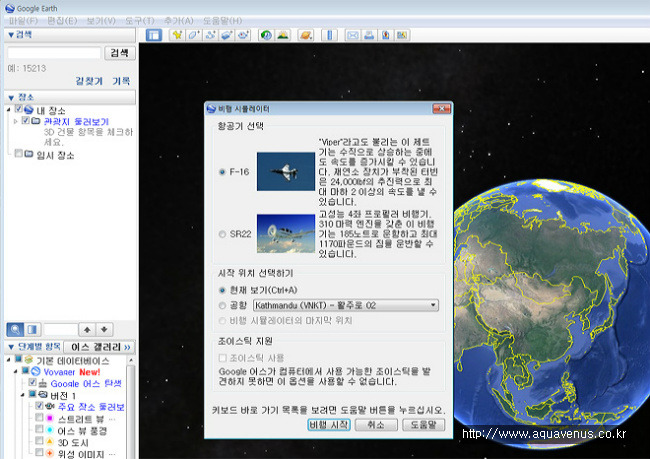Viewport: 650px width, 459px height.
Task: Click the 내 장소 globe icon
Action: click(29, 110)
